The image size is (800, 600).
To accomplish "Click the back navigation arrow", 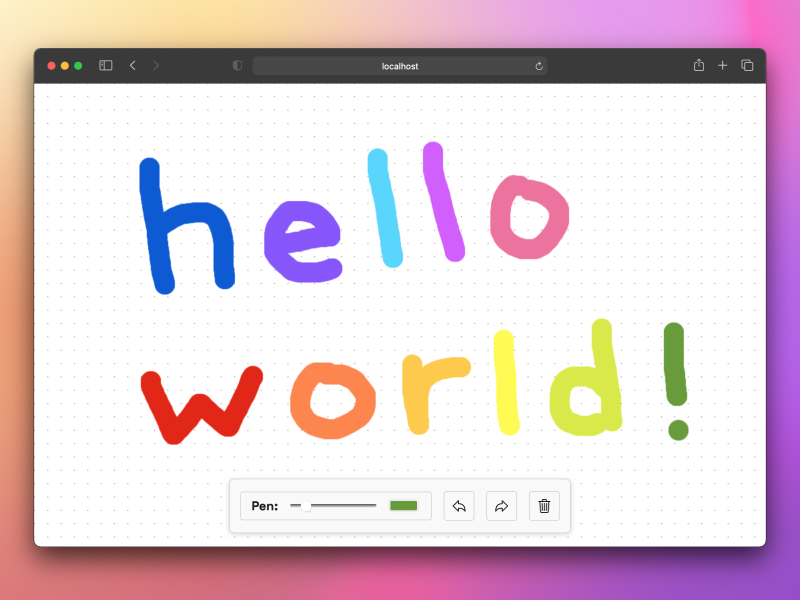I will (x=132, y=65).
